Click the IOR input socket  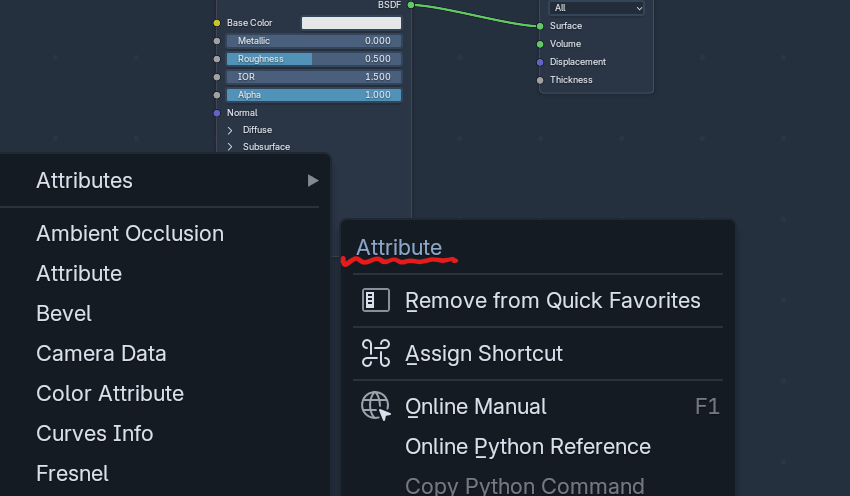(217, 77)
